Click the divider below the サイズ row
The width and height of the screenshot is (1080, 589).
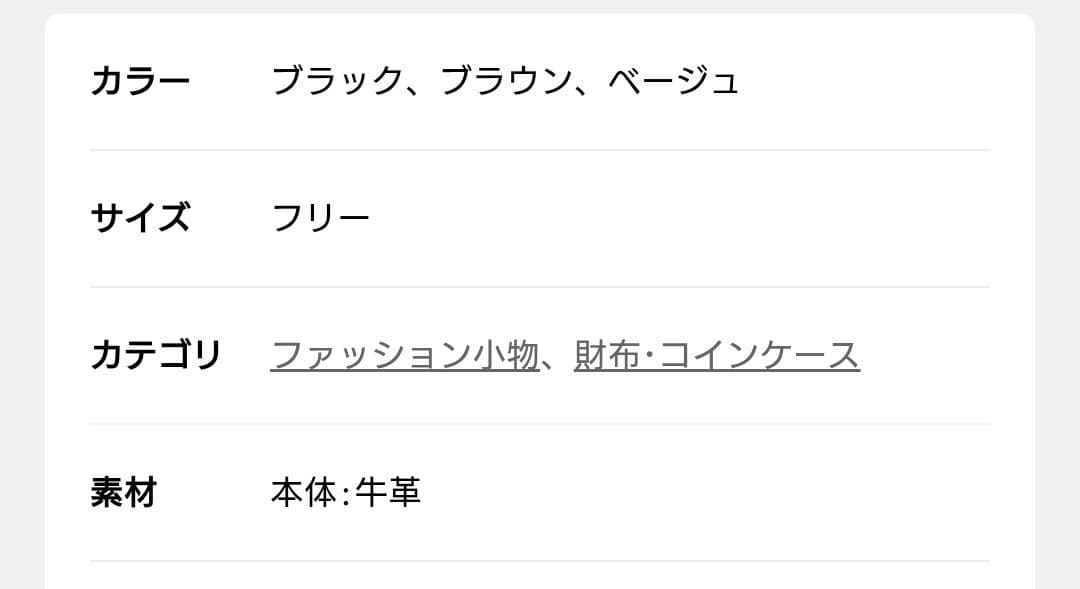tap(540, 285)
